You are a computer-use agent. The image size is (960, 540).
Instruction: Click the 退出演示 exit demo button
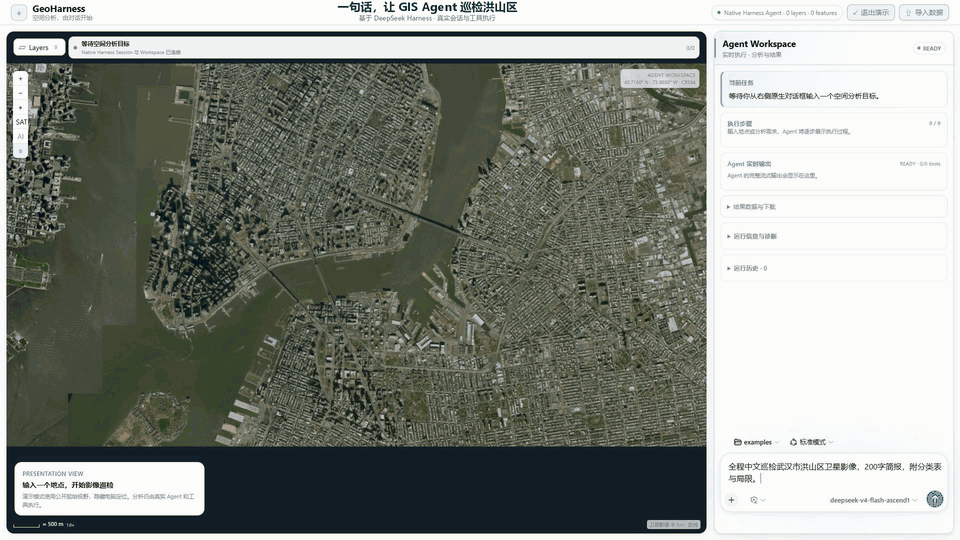871,12
